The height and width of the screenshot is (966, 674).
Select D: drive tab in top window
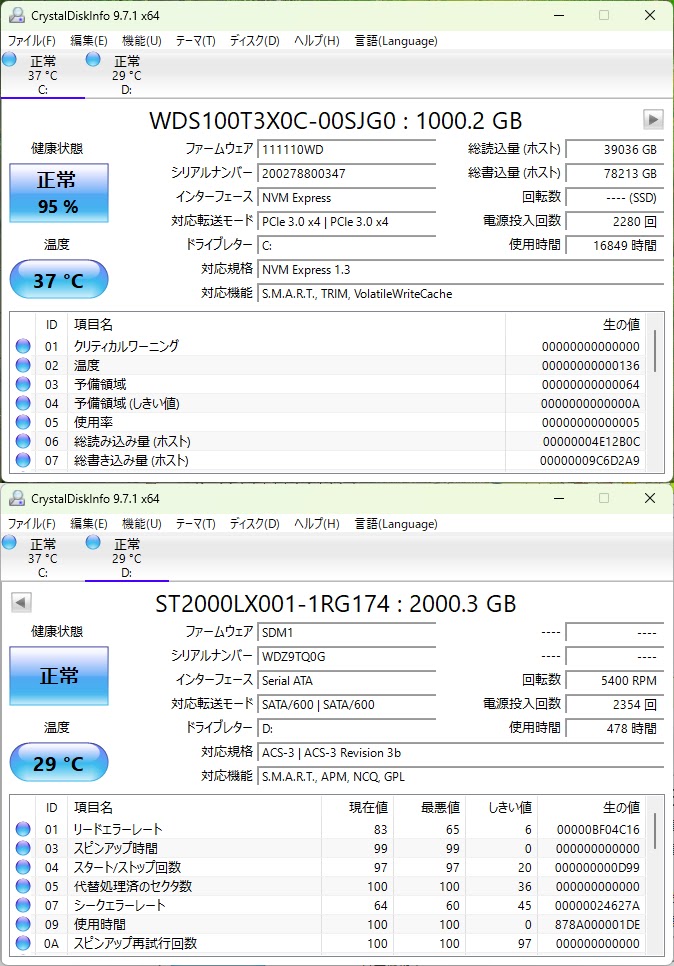pos(126,75)
